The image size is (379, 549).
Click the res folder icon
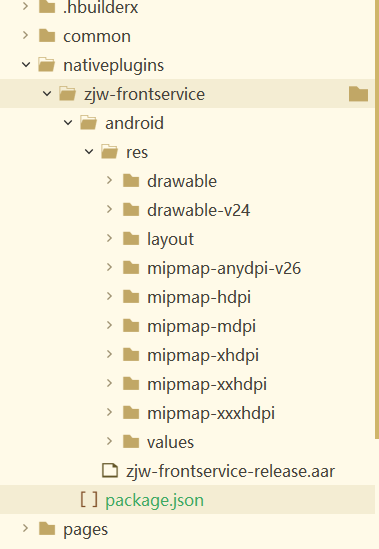click(109, 152)
